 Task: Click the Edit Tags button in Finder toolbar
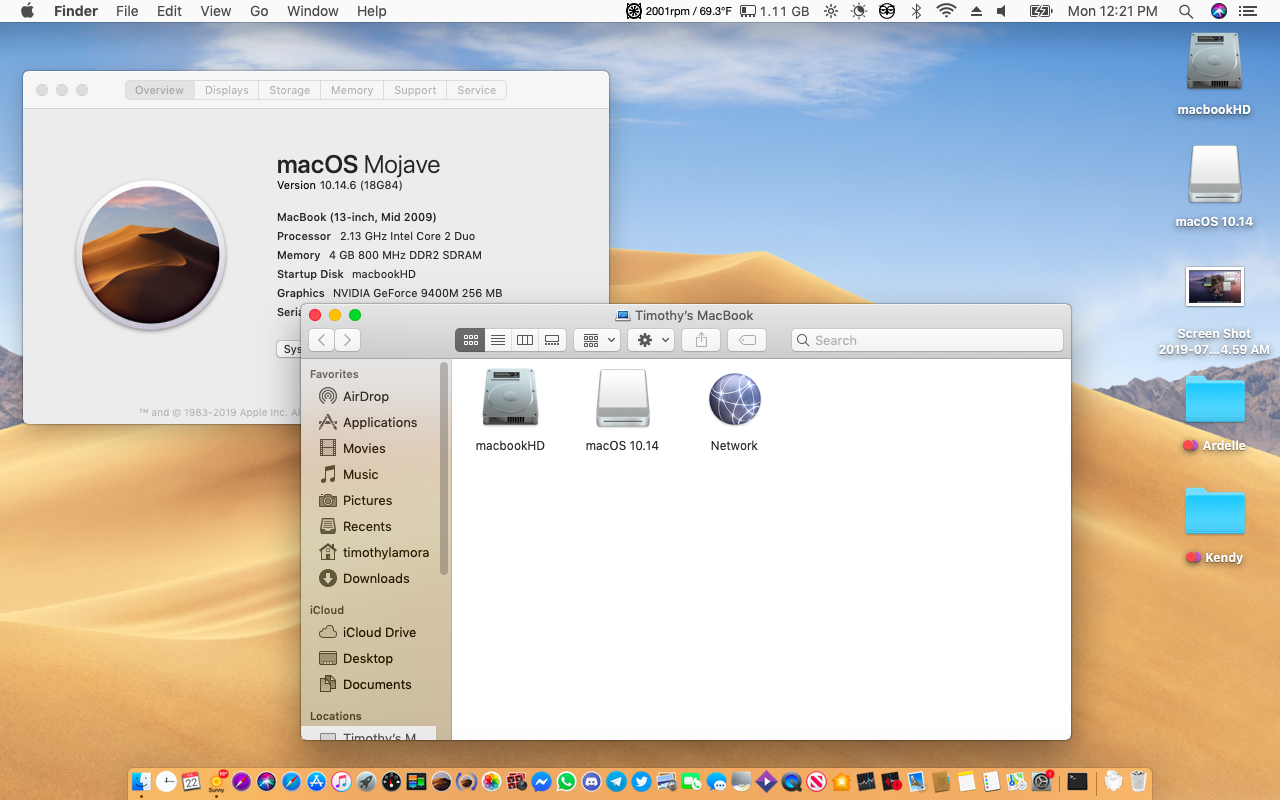[x=747, y=340]
